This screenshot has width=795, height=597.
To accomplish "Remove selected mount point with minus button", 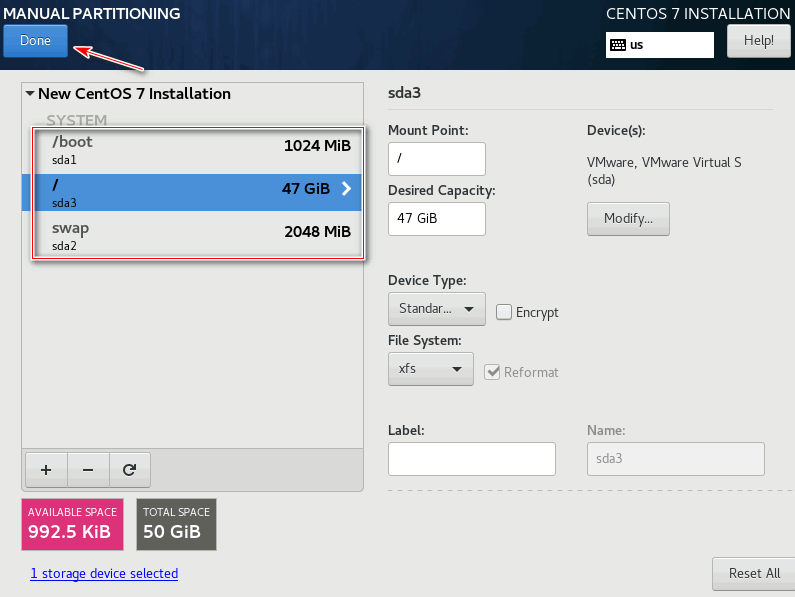I will point(88,470).
